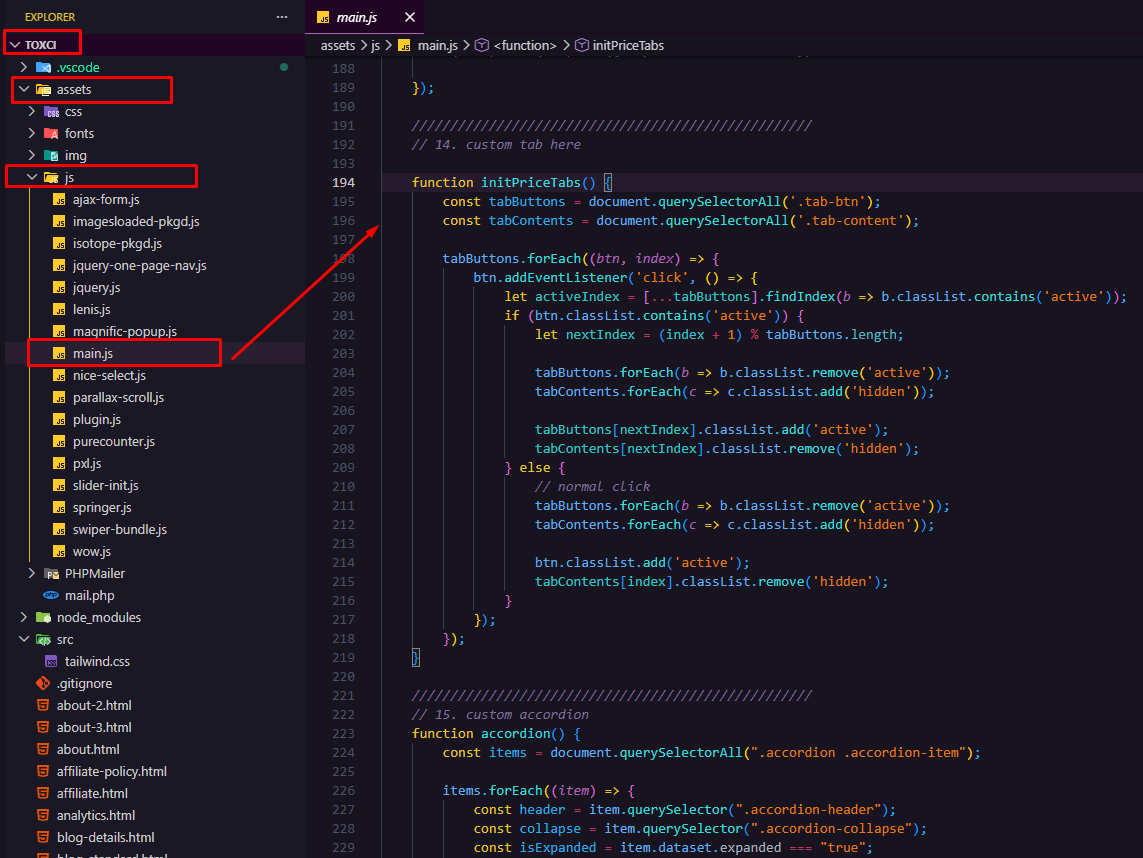The image size is (1143, 858).
Task: Open swiper-bundle.js in file tree
Action: point(120,529)
